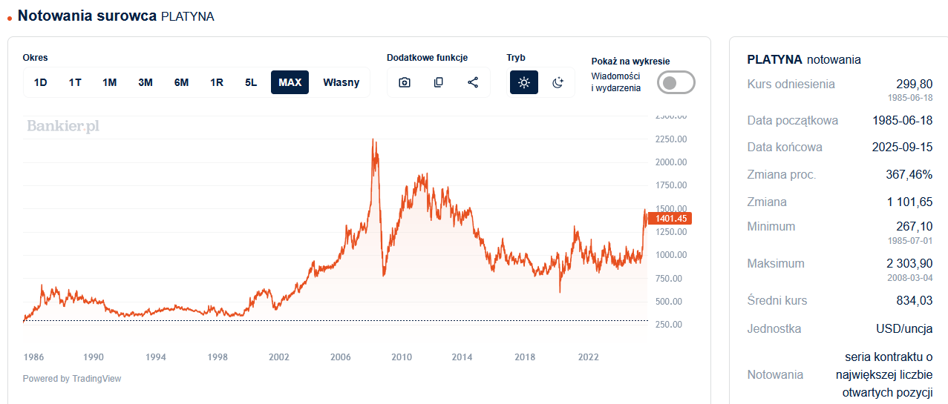
Task: Select the 1T period
Action: tap(75, 82)
